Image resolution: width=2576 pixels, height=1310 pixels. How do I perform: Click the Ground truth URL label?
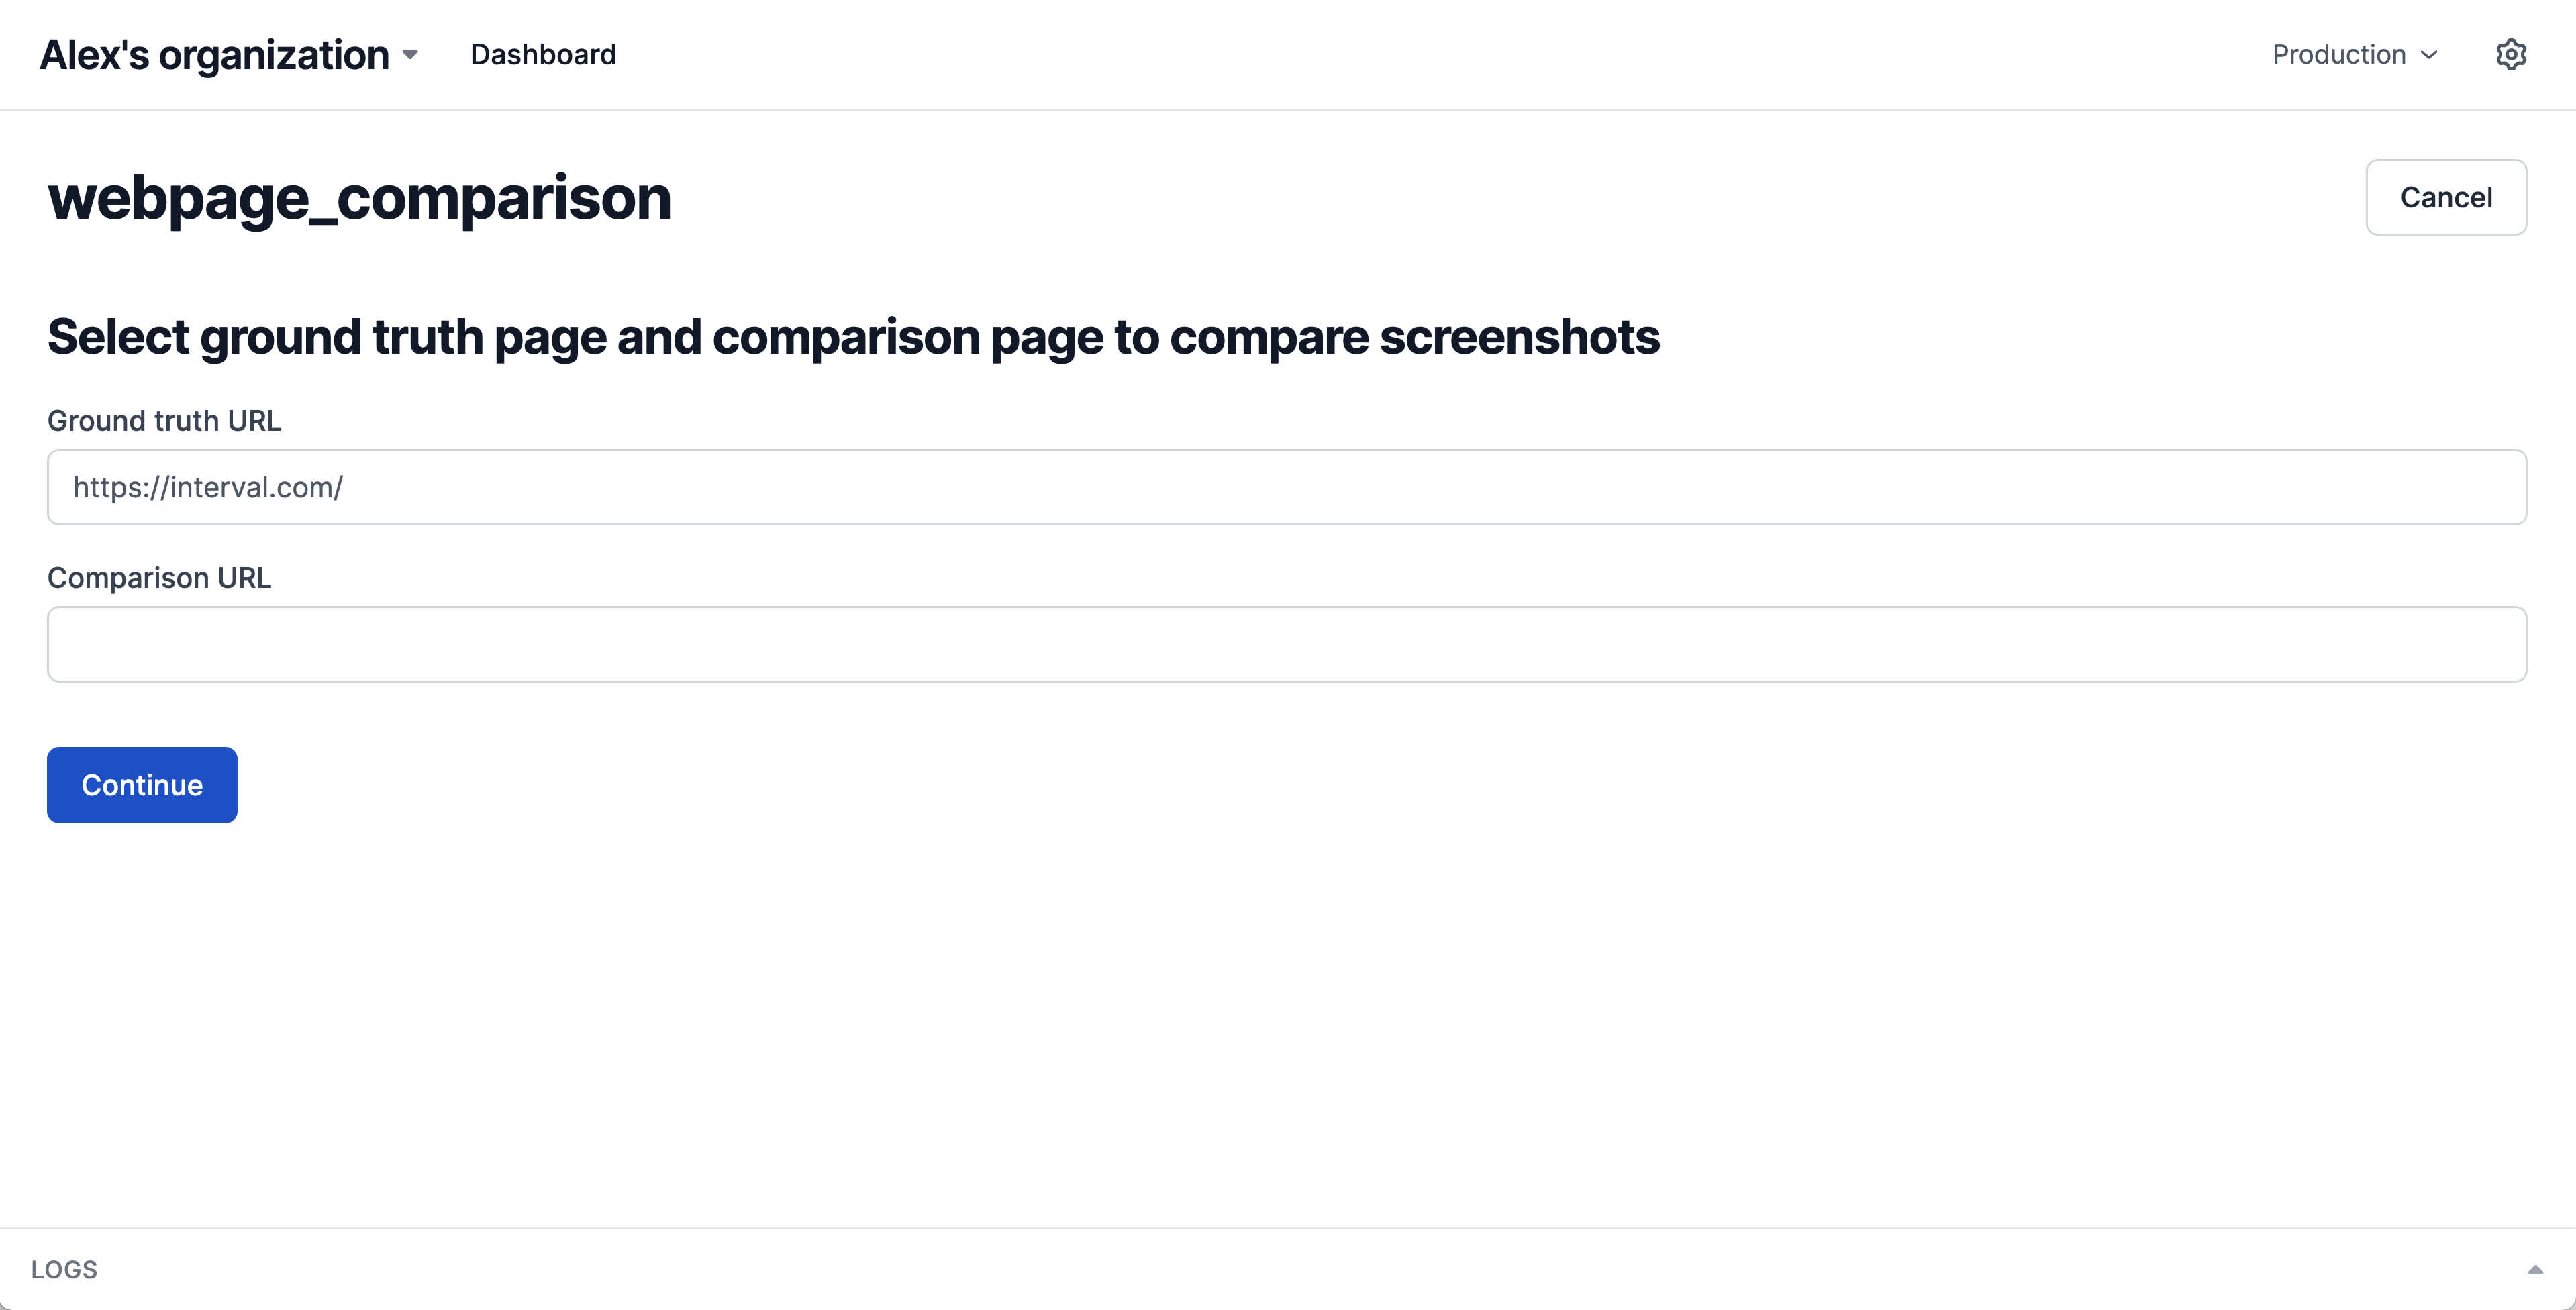coord(164,421)
